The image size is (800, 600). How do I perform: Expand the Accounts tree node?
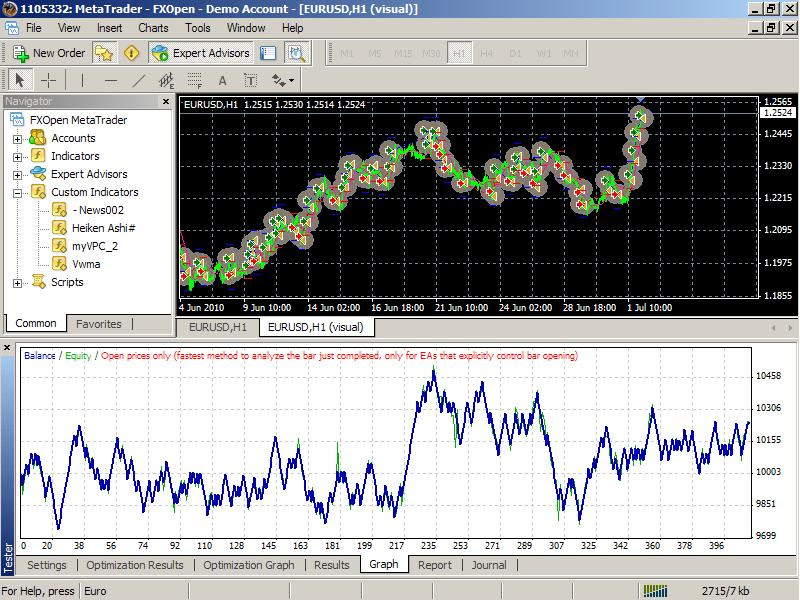(17, 139)
